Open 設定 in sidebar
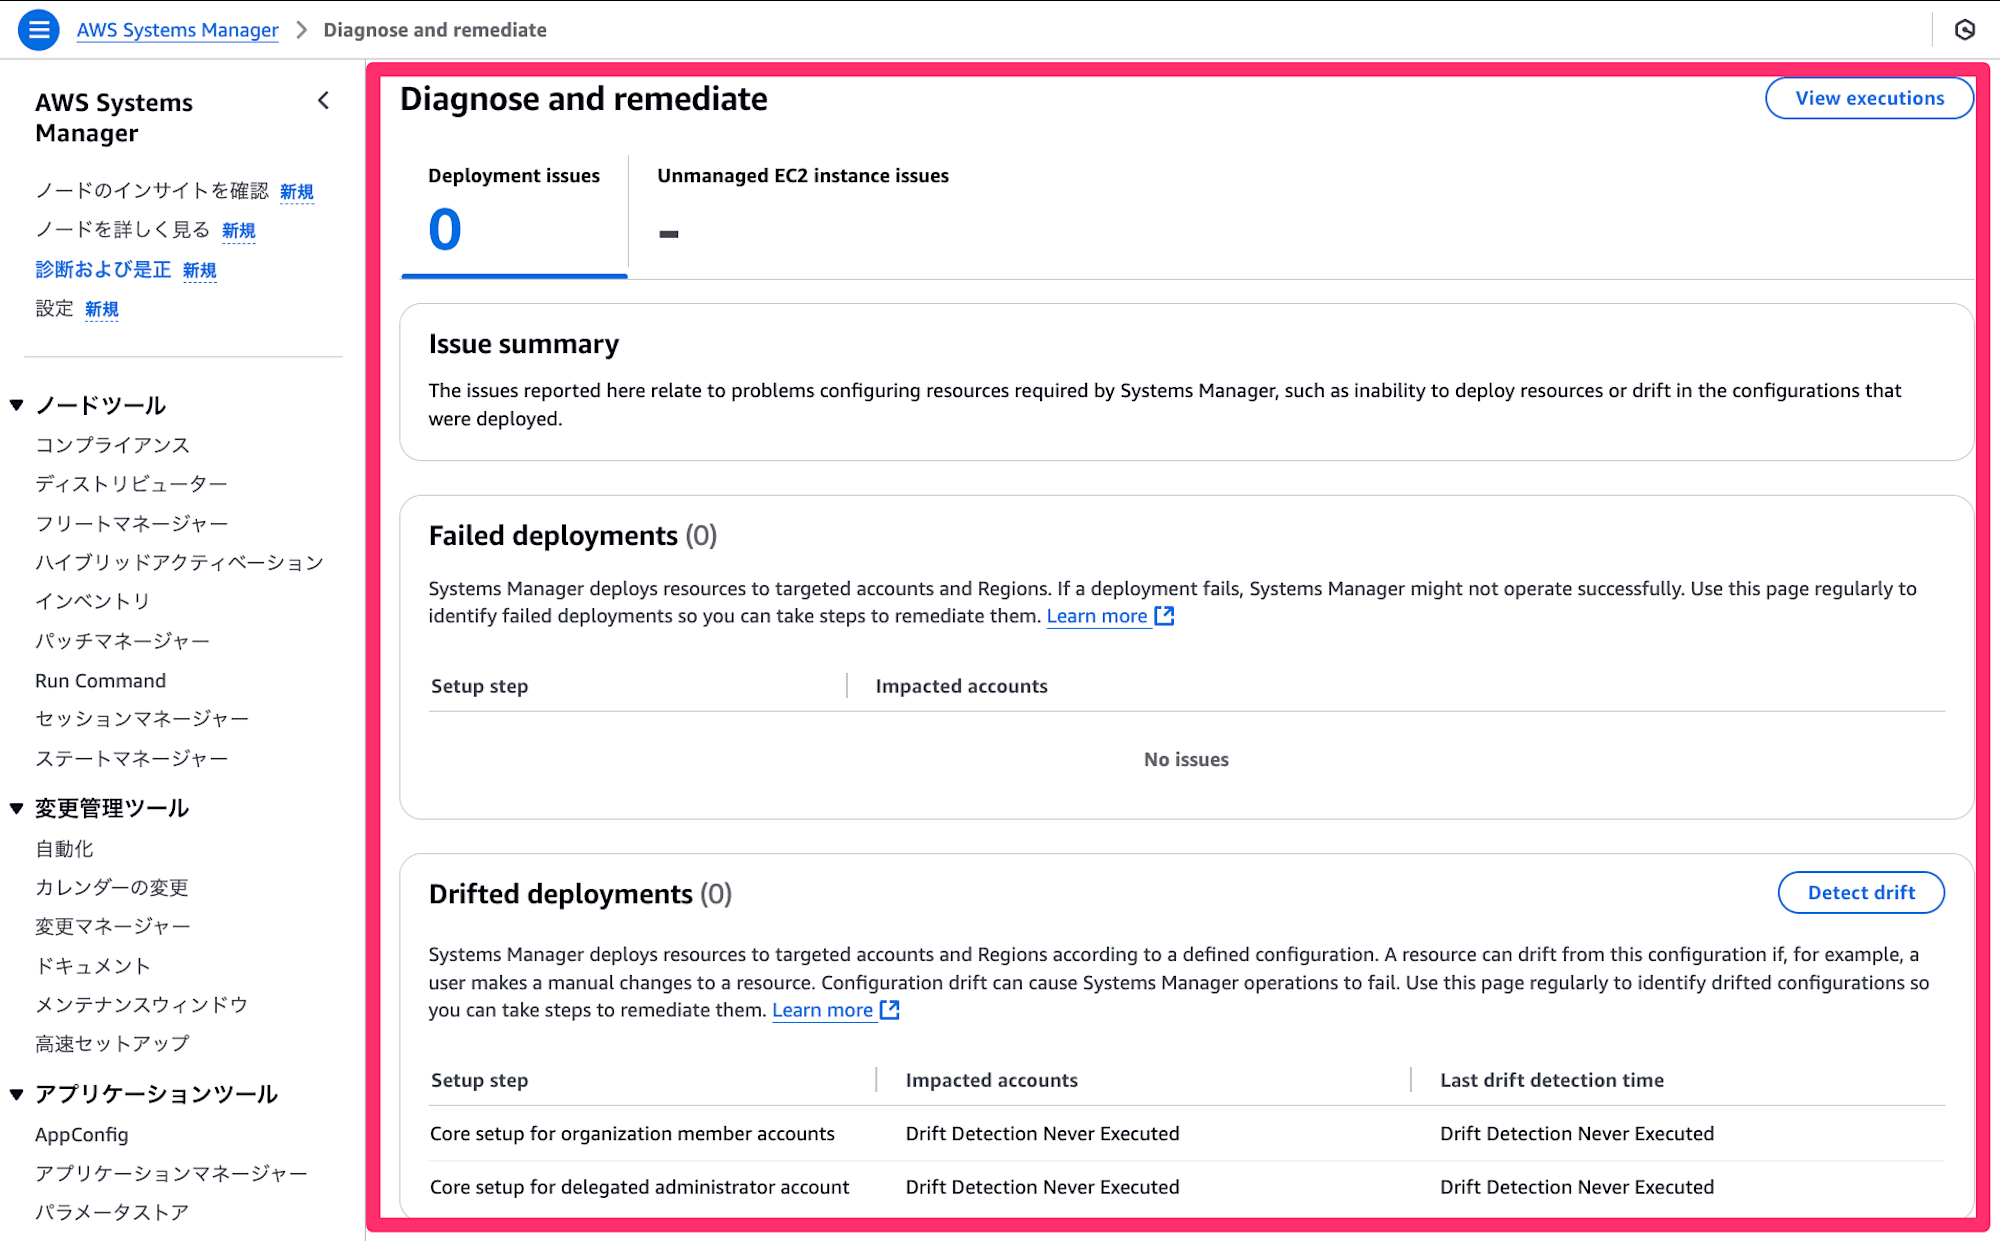 pos(54,308)
